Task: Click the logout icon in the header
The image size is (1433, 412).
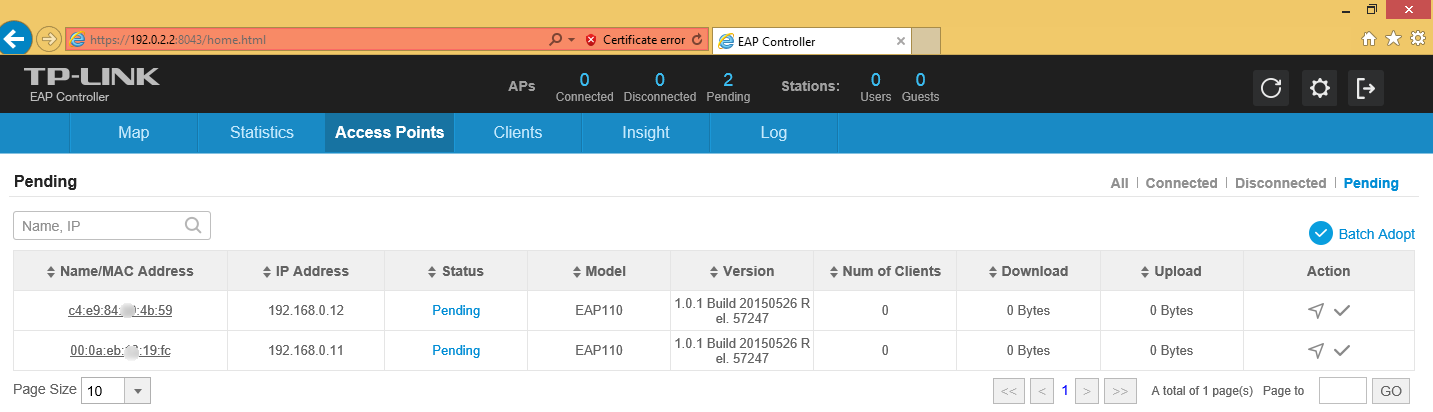Action: tap(1366, 88)
